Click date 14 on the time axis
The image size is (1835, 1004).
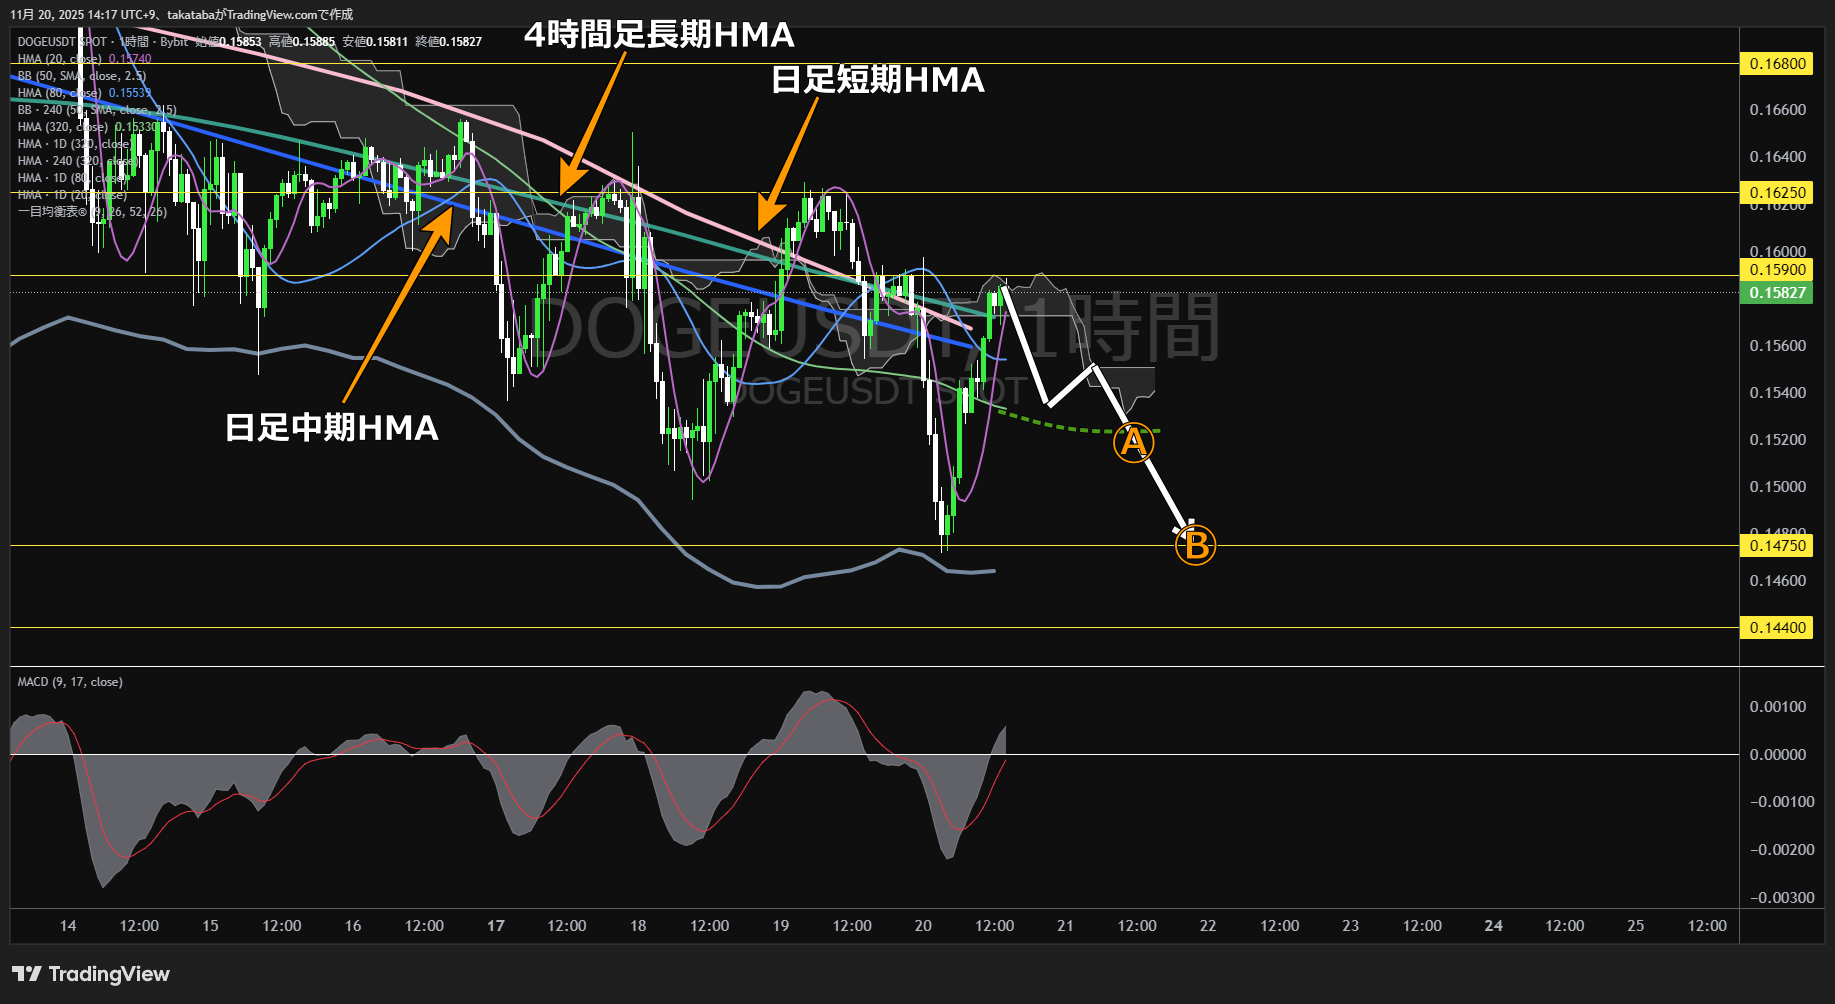(x=68, y=926)
